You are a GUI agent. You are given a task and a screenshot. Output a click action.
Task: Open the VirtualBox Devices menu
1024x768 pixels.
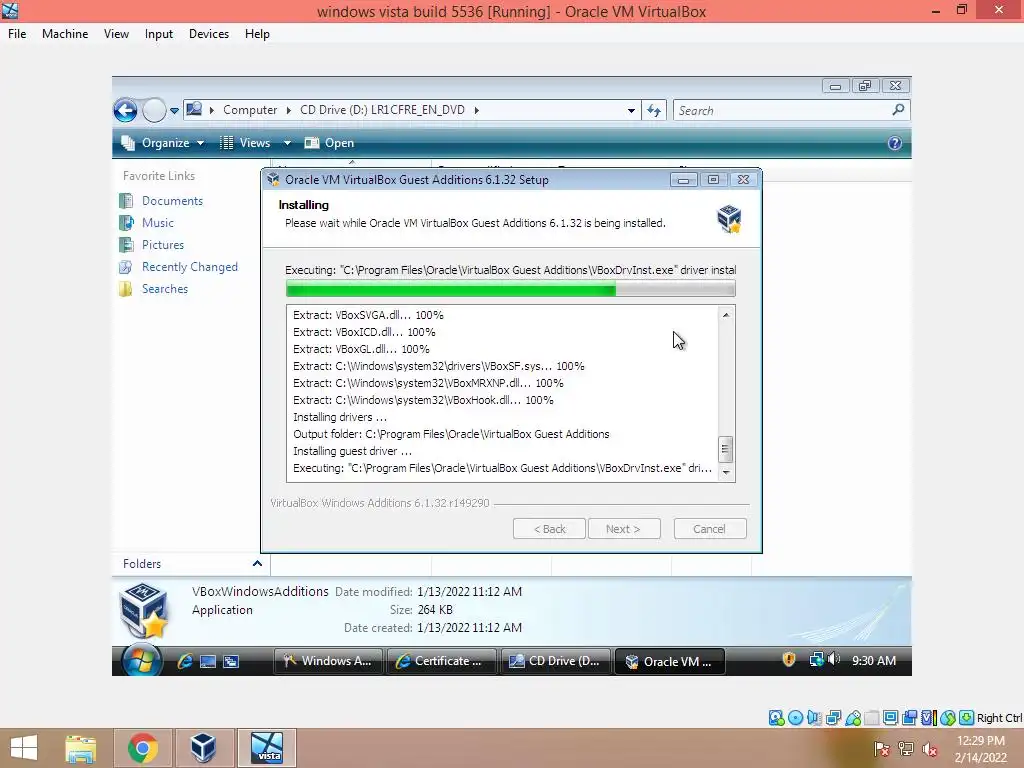coord(209,34)
